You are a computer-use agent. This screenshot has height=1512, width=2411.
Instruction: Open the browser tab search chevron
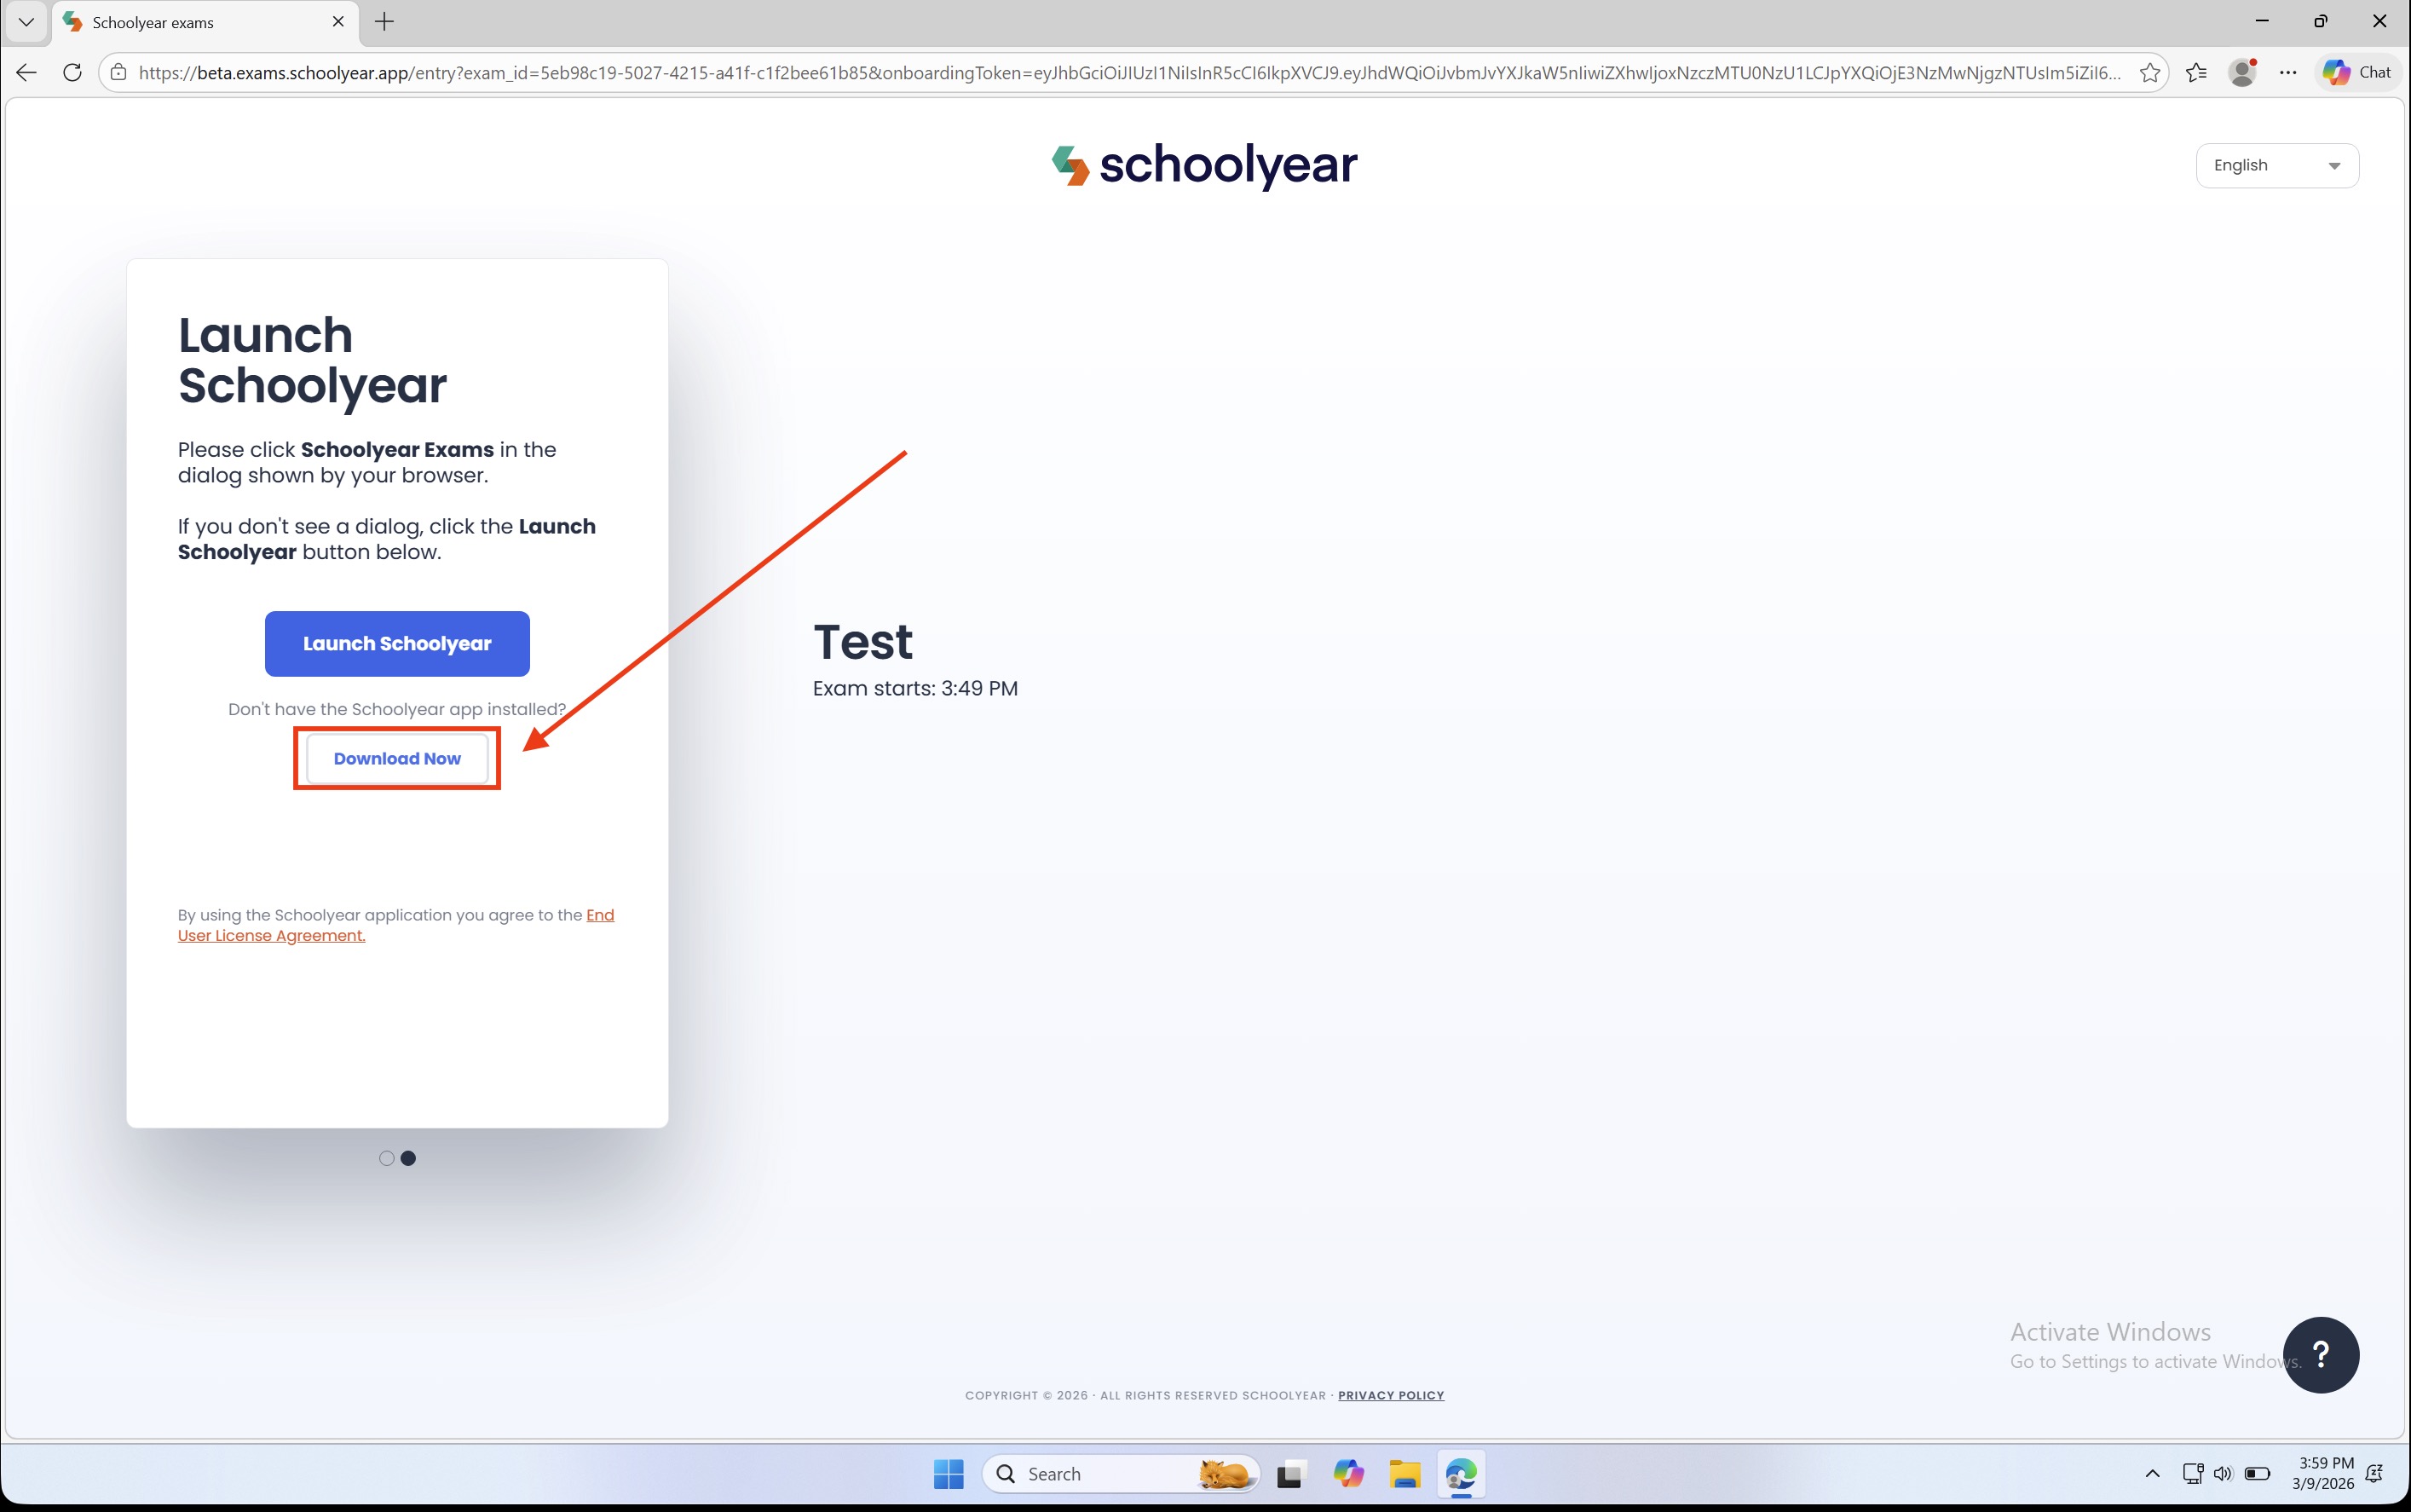(x=26, y=22)
